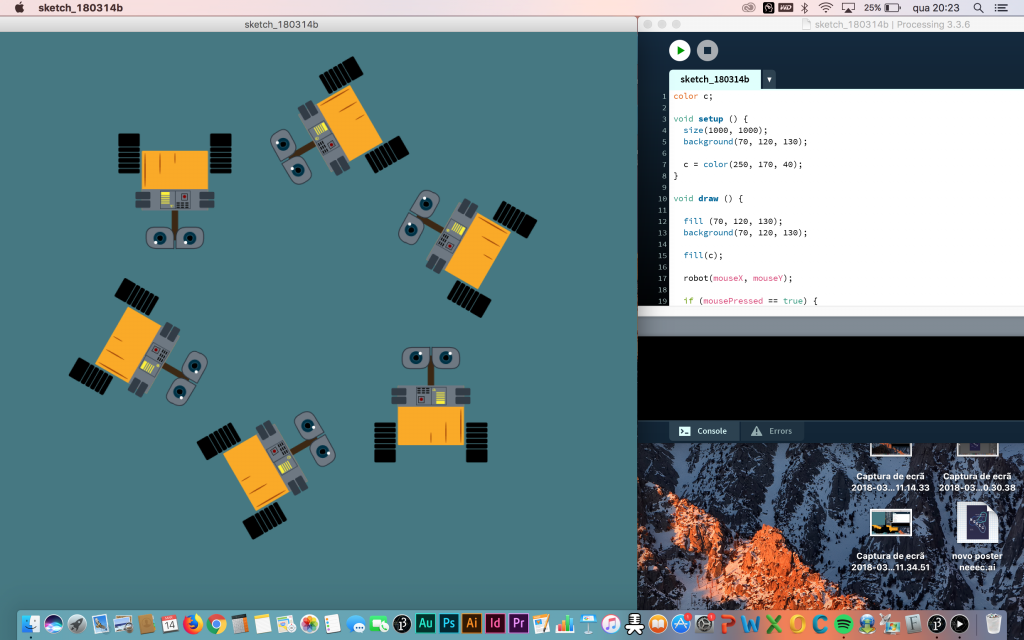Launch Microsoft Word from the Dock
The width and height of the screenshot is (1024, 640).
(751, 624)
